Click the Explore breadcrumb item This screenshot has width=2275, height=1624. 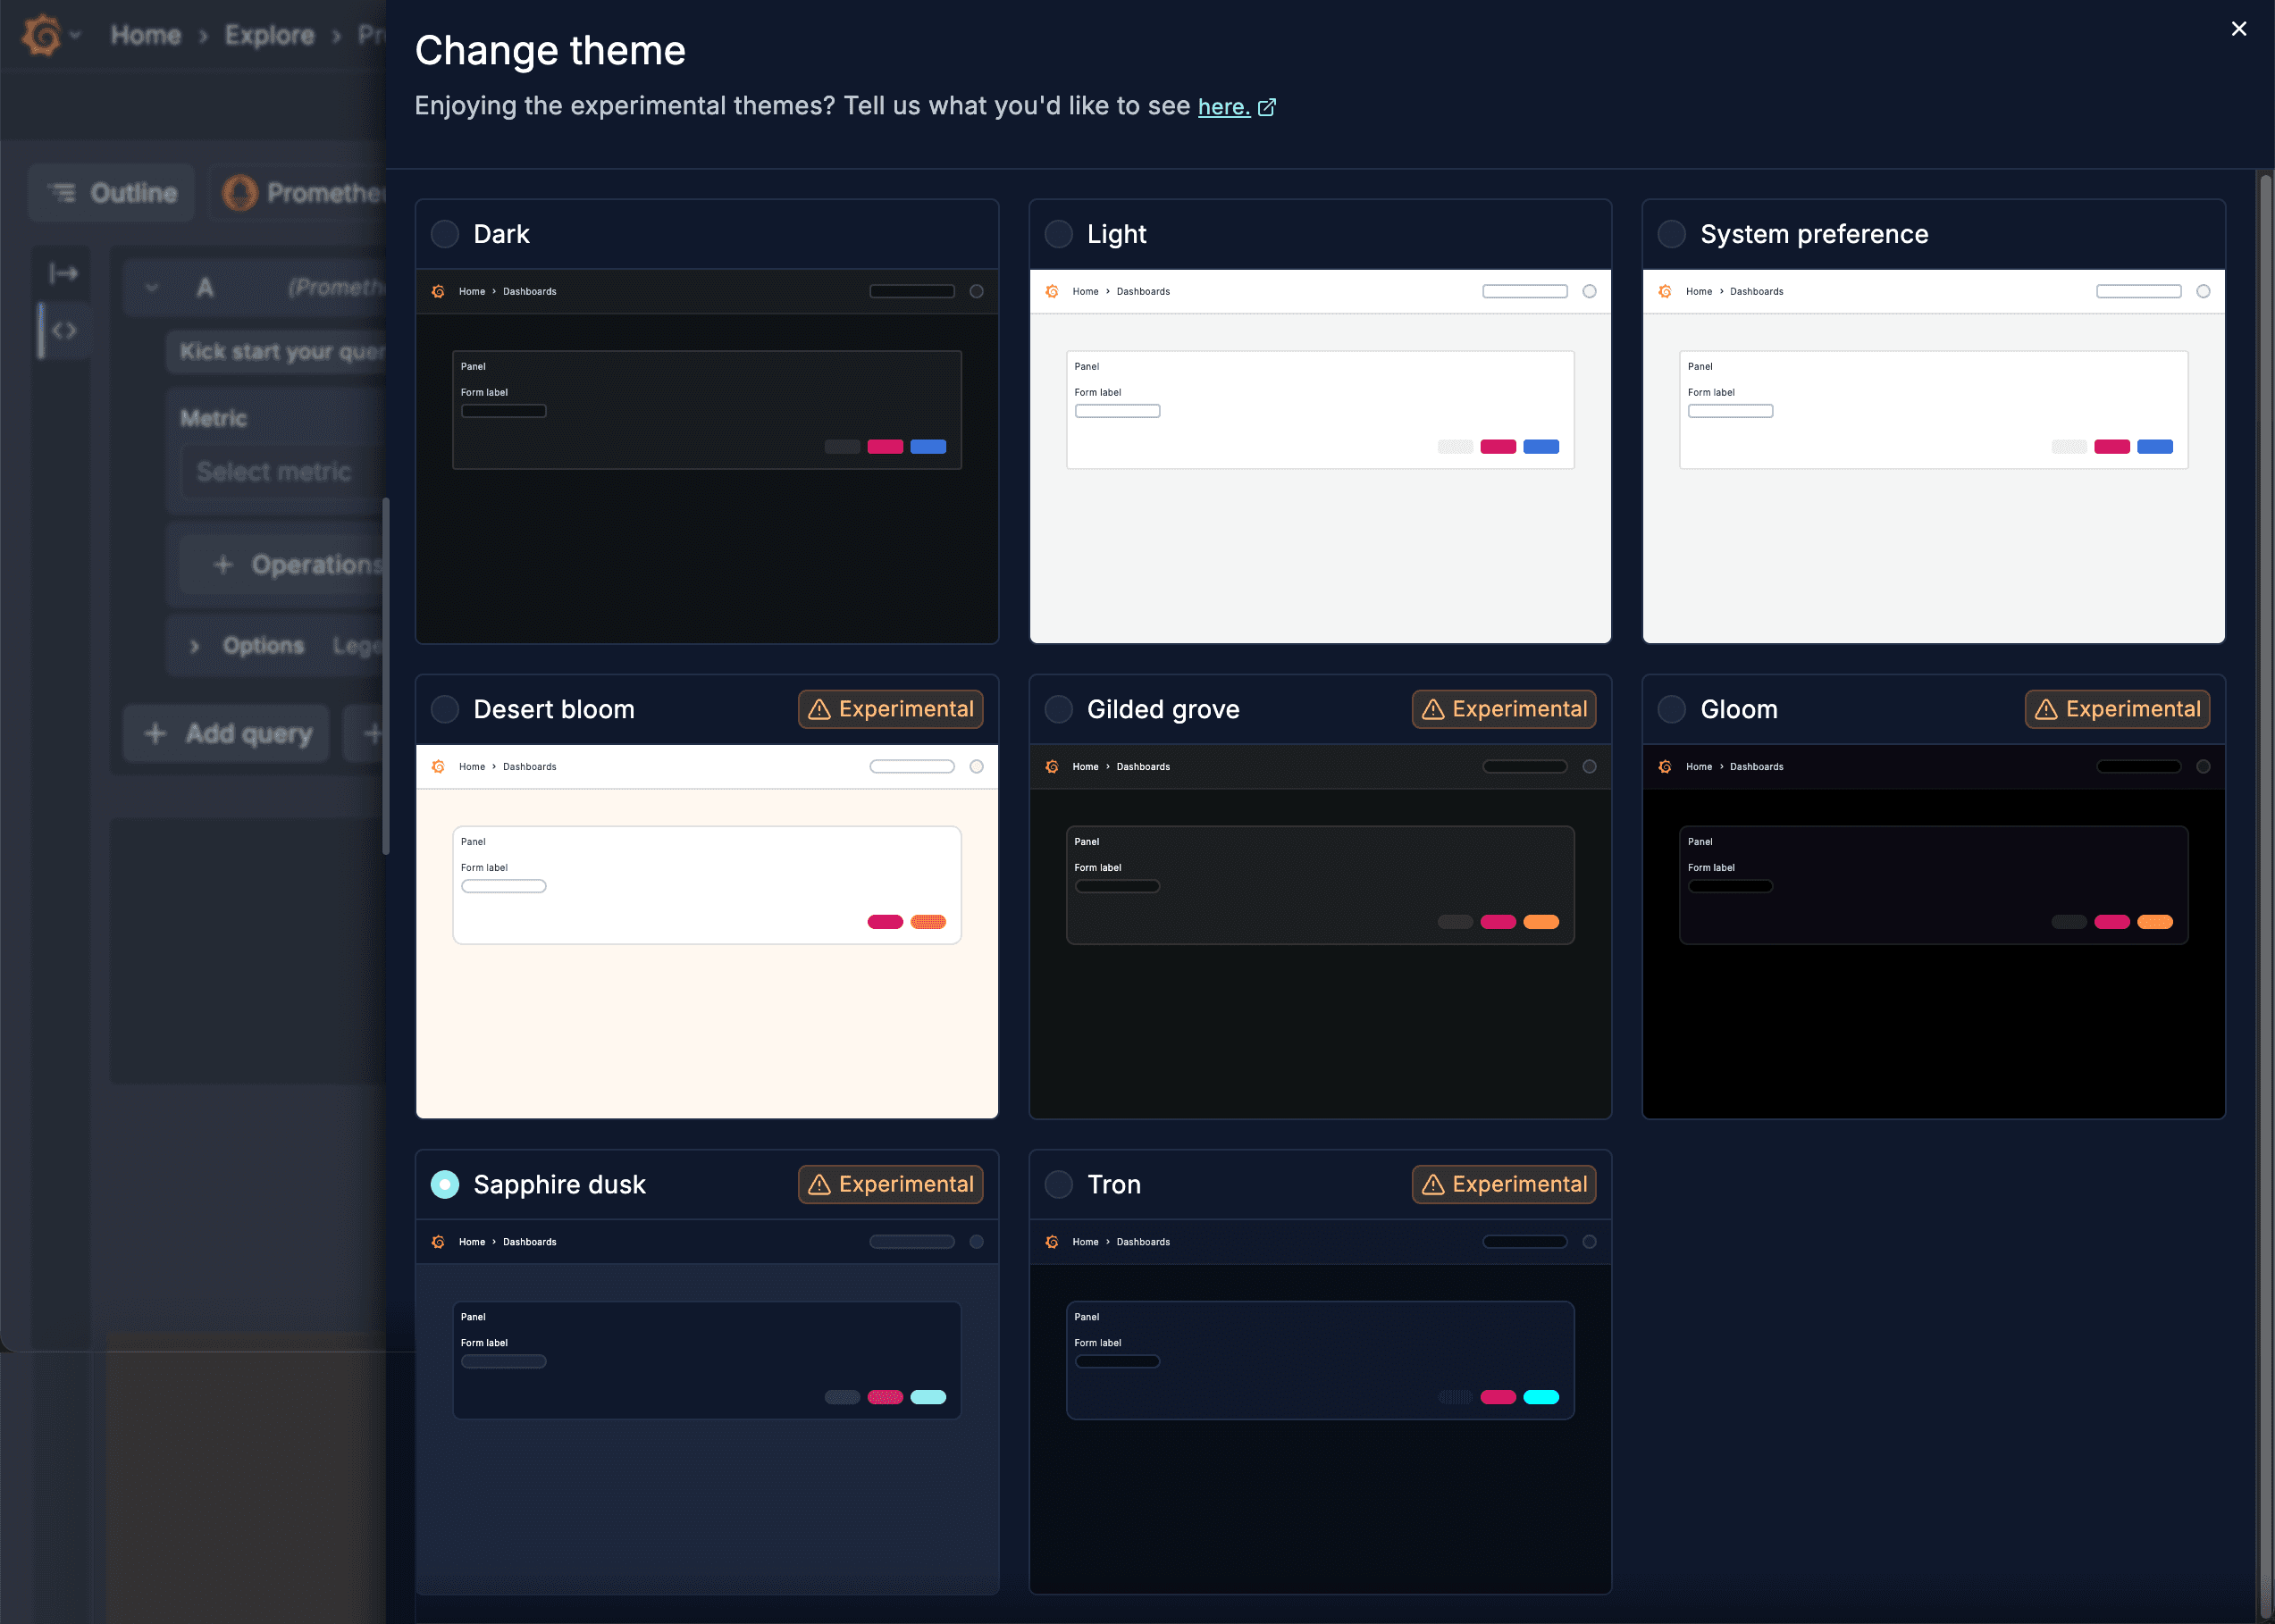tap(268, 34)
